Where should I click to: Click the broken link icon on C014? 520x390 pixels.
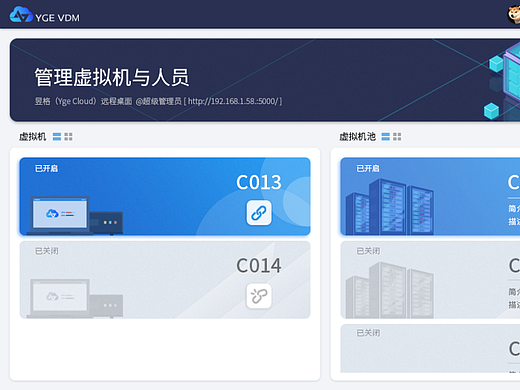tap(259, 296)
